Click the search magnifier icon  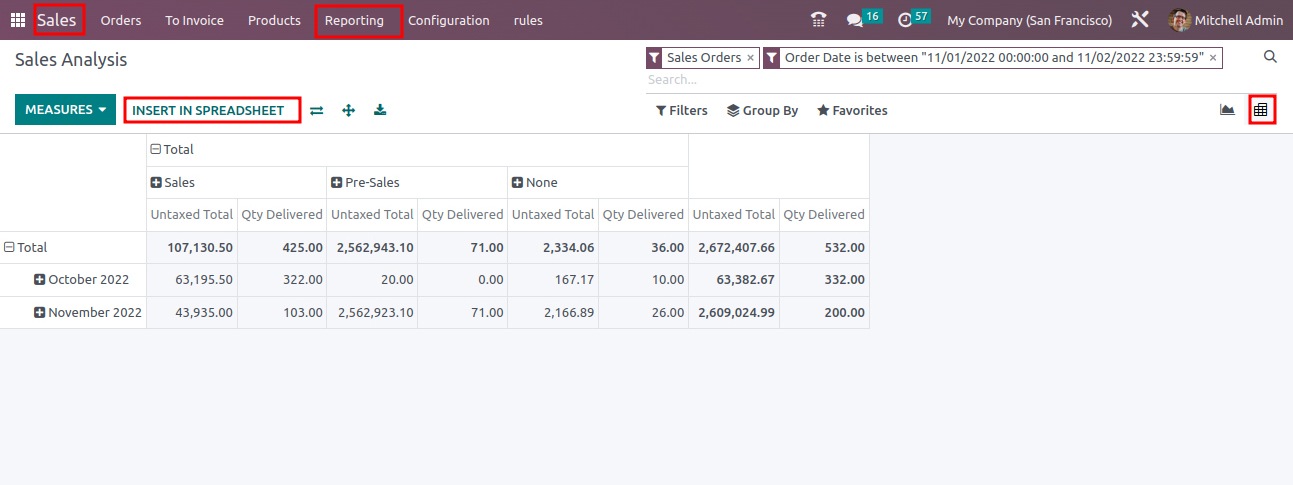(x=1270, y=57)
